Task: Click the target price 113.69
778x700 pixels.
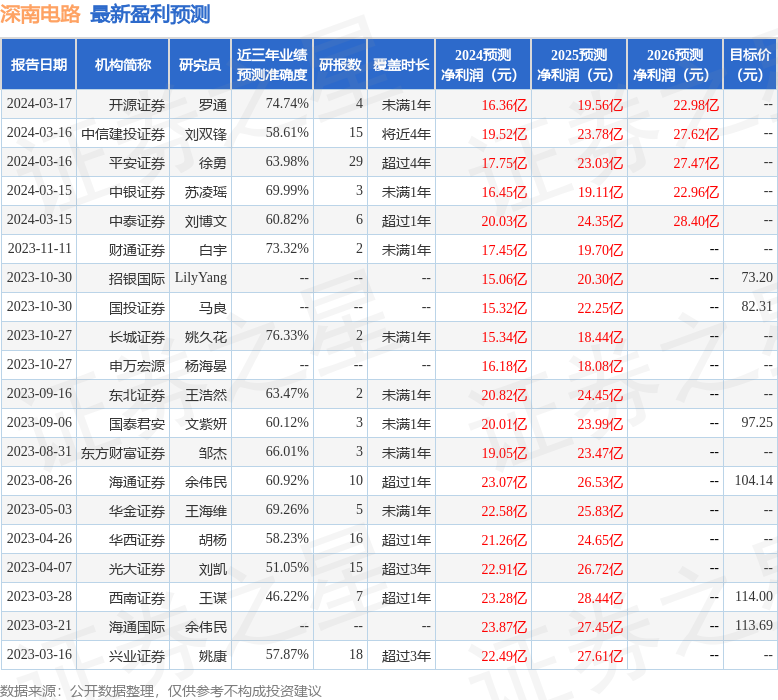Action: pyautogui.click(x=754, y=625)
